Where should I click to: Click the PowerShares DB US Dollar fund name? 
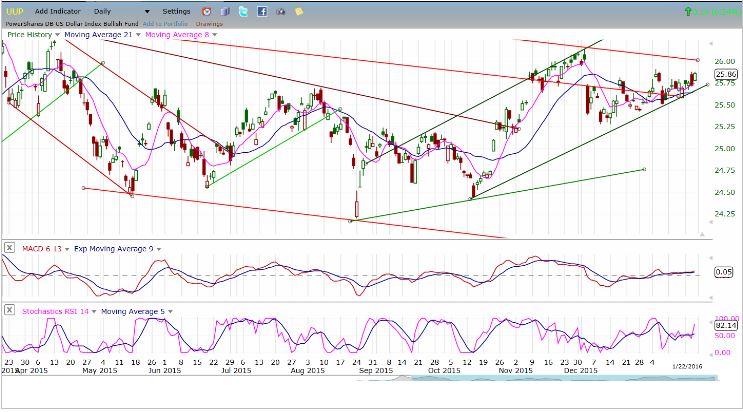(72, 23)
